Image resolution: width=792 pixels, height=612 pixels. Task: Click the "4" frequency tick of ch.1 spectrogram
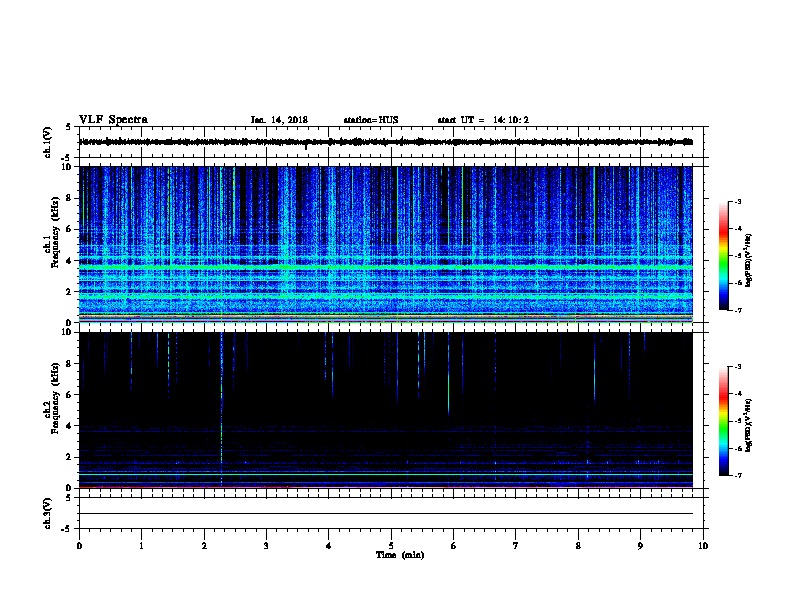(70, 261)
